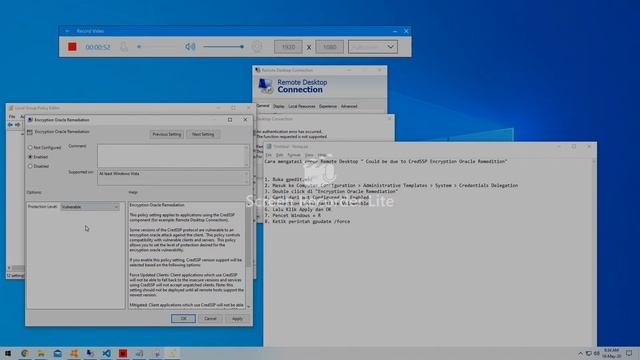Open File Explorer from the taskbar
The image size is (640, 360).
[x=41, y=353]
